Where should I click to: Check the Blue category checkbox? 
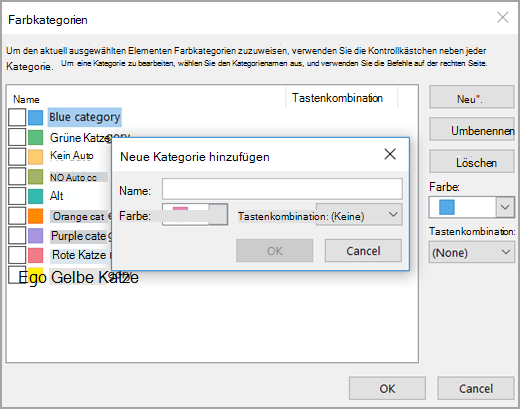coord(17,117)
